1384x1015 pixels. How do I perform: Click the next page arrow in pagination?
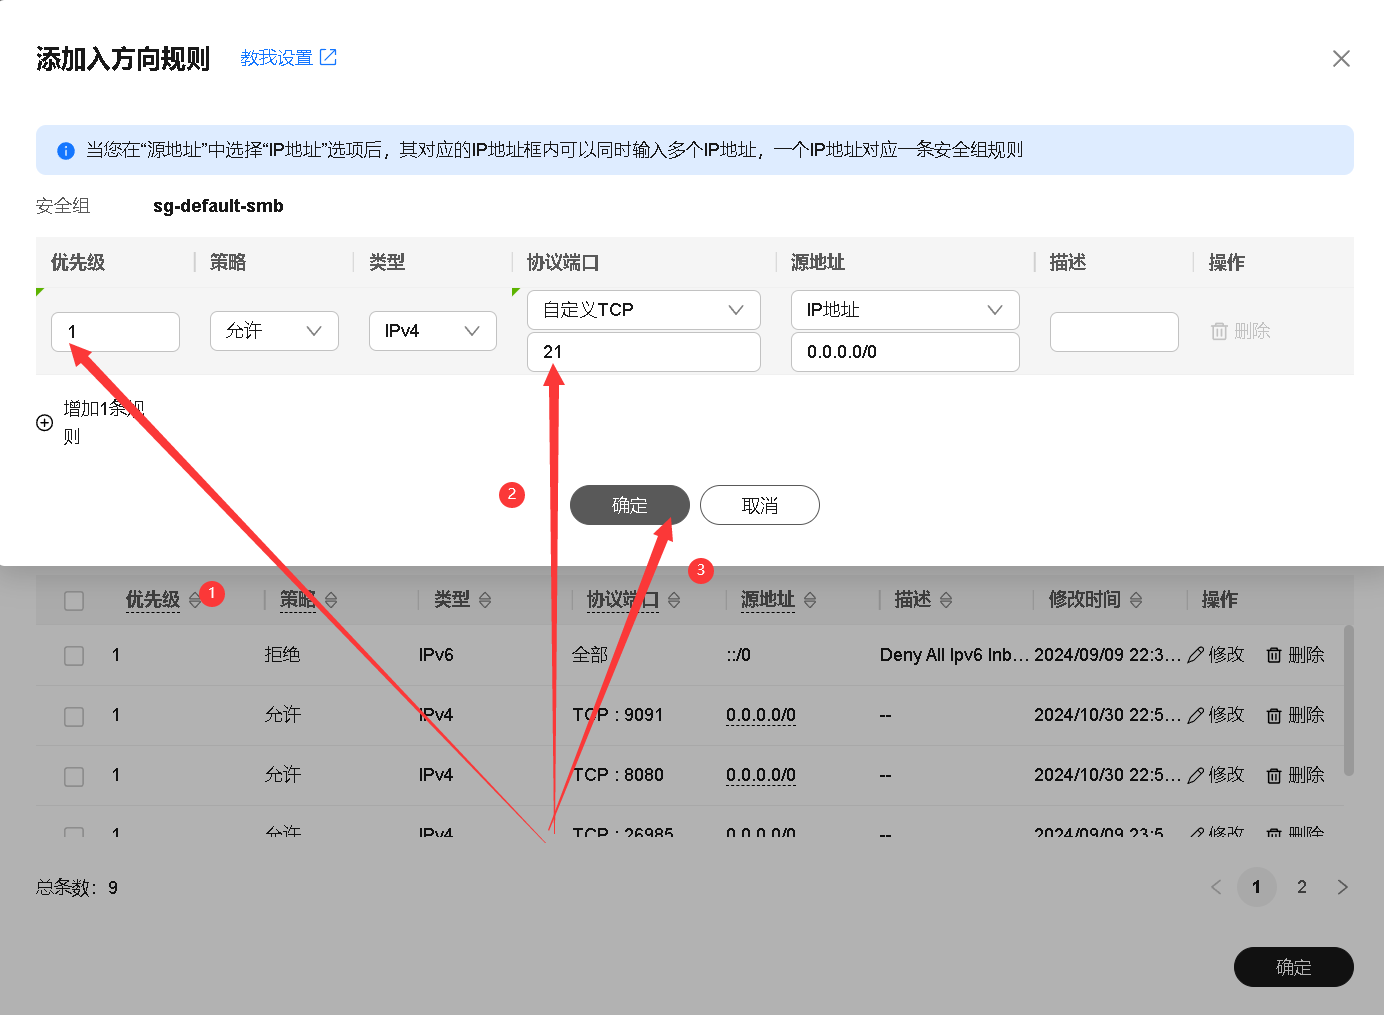pos(1343,886)
